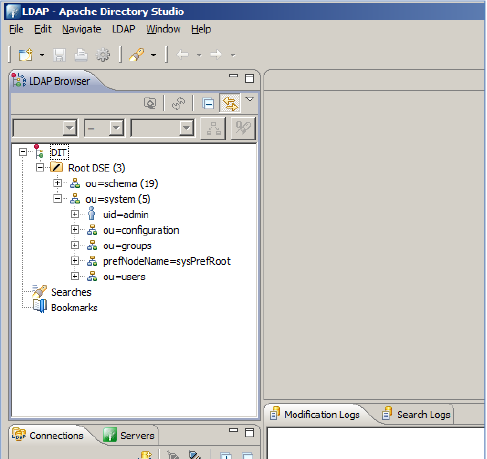This screenshot has width=487, height=459.
Task: Toggle Link with Editor in LDAP Browser
Action: coord(230,103)
